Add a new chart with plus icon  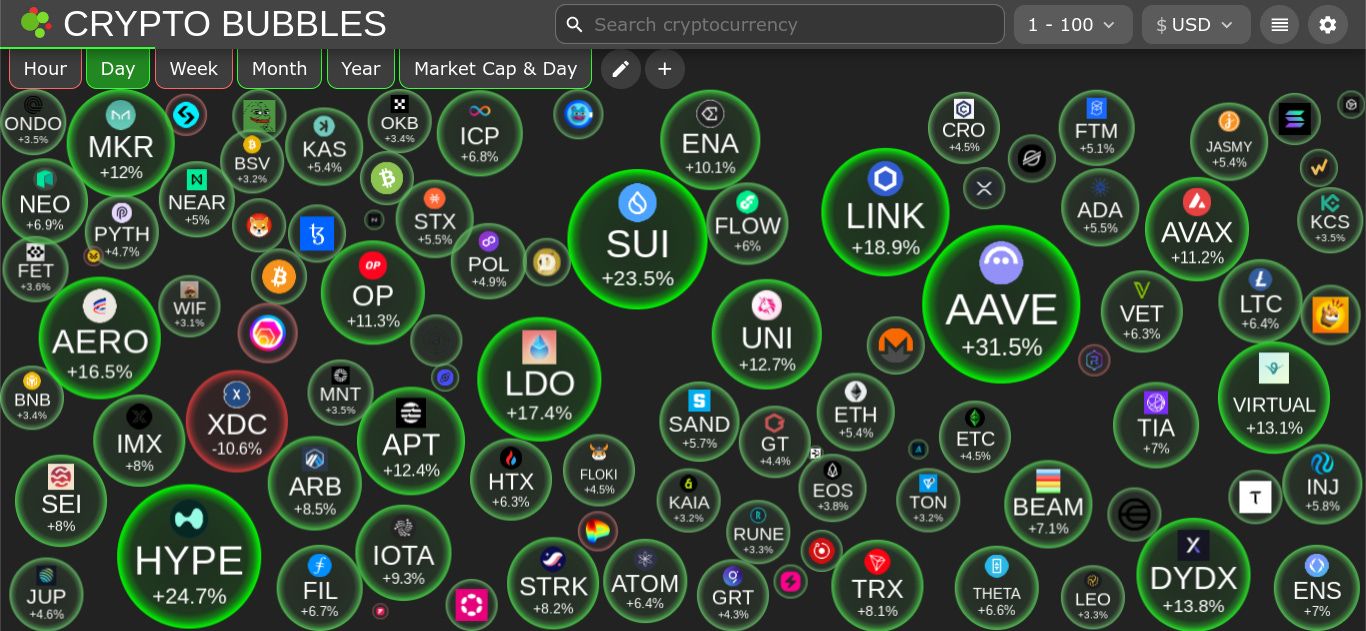pyautogui.click(x=665, y=69)
